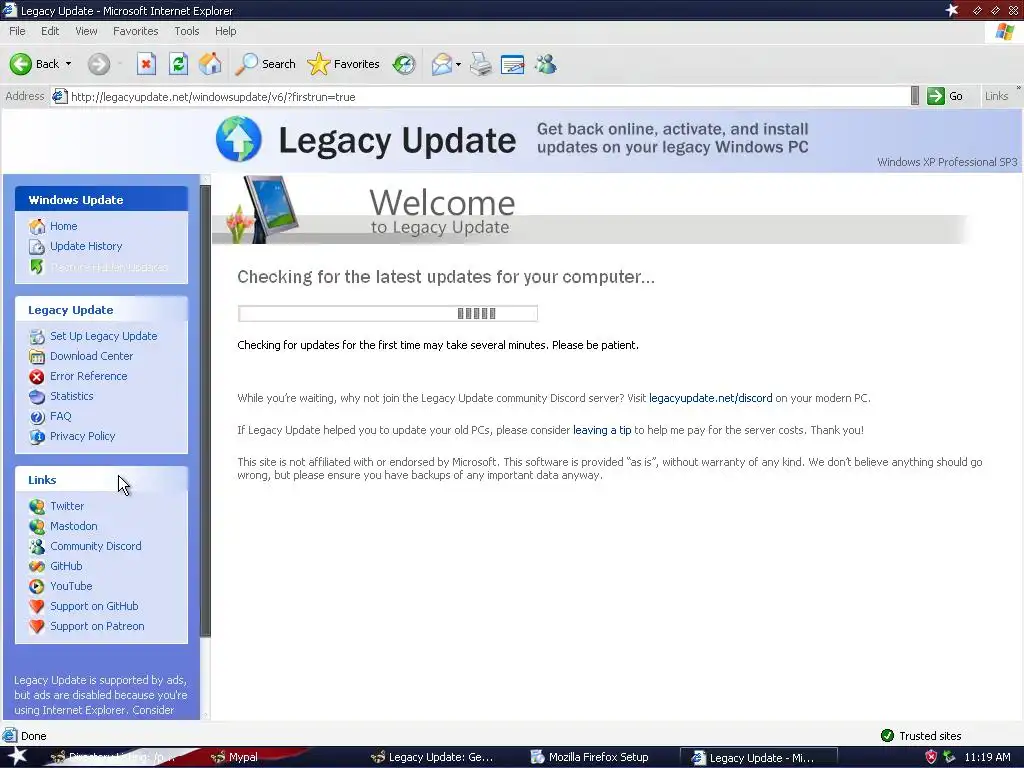The image size is (1024, 768).
Task: Open the Community Discord link
Action: 96,546
